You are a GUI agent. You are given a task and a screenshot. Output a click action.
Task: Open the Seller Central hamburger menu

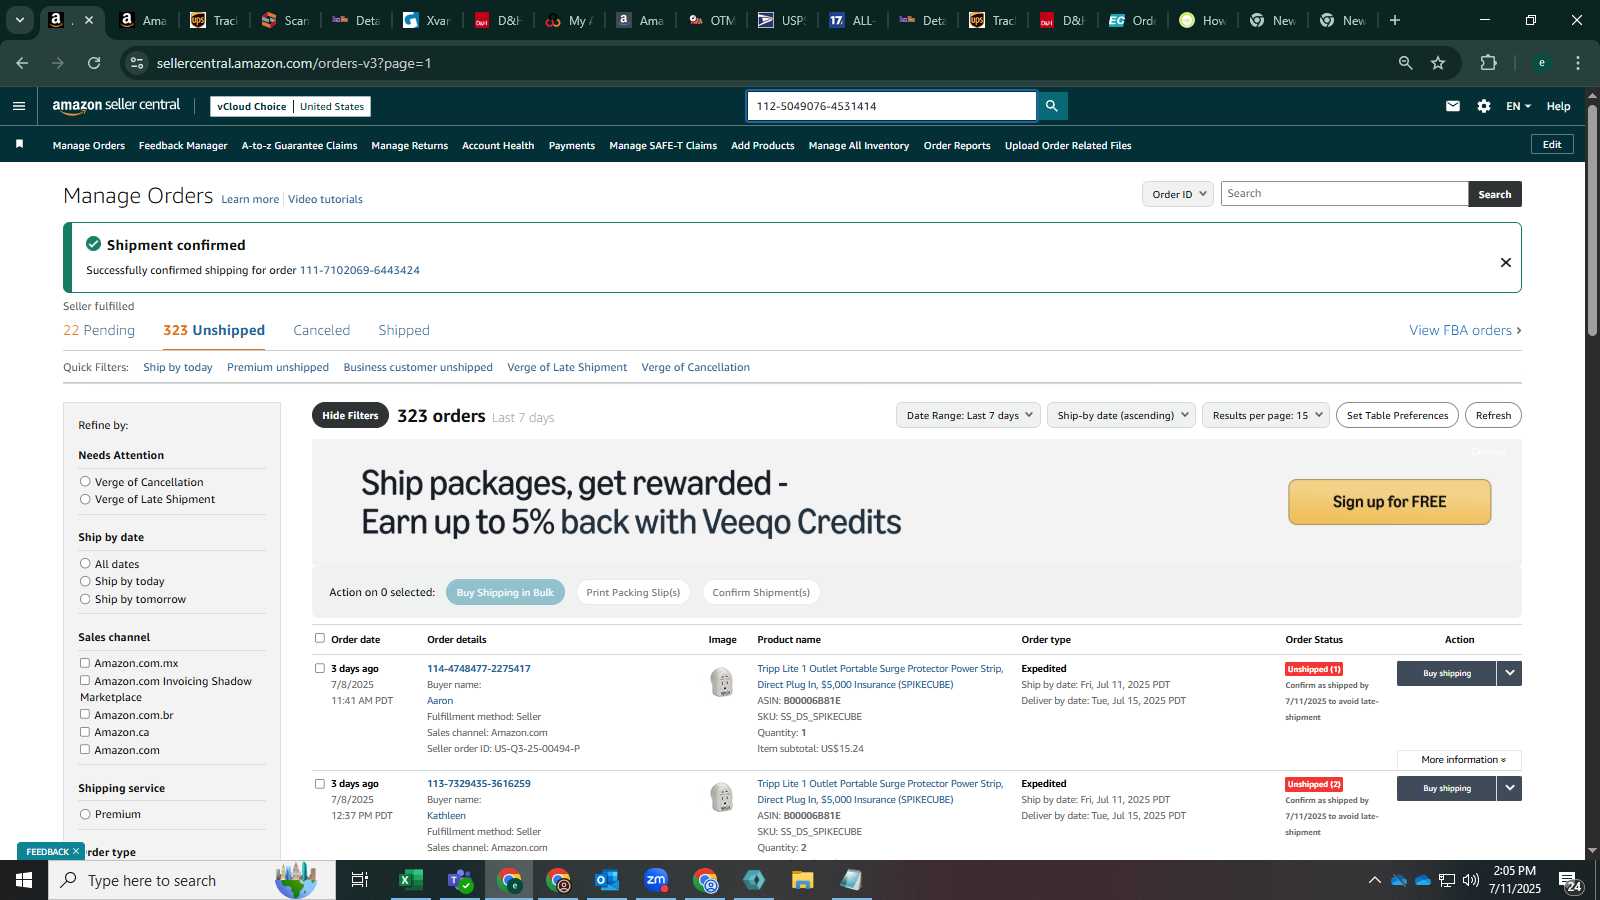click(19, 106)
